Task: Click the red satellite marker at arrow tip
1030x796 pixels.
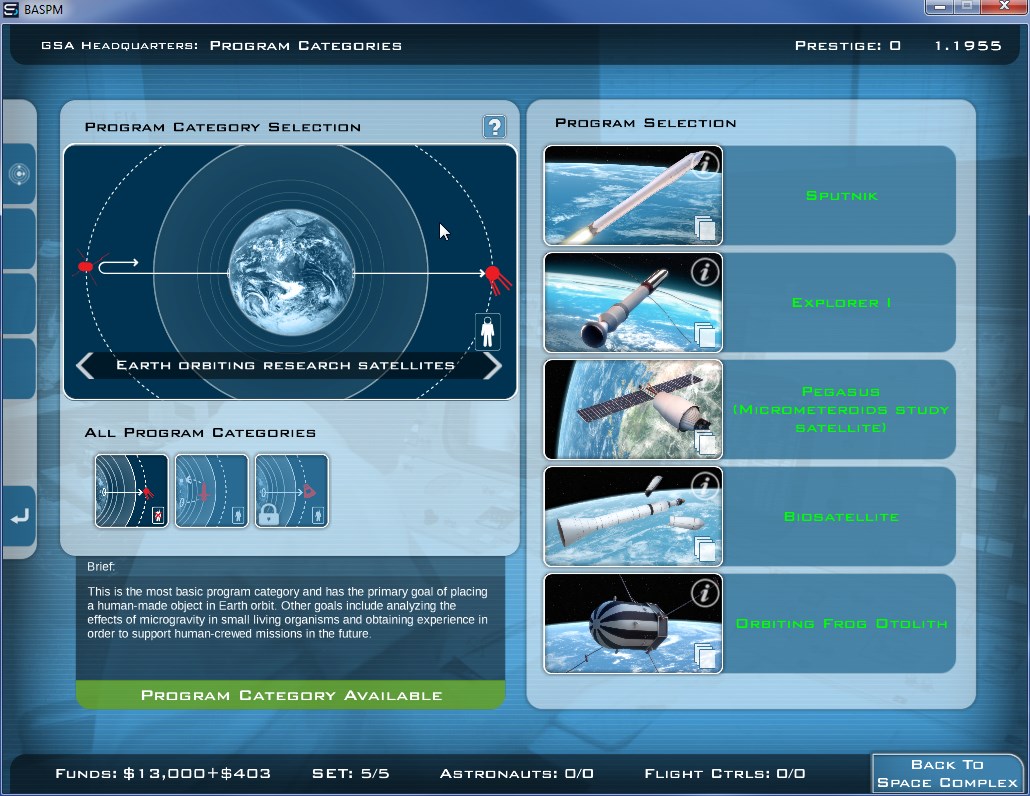Action: click(497, 278)
